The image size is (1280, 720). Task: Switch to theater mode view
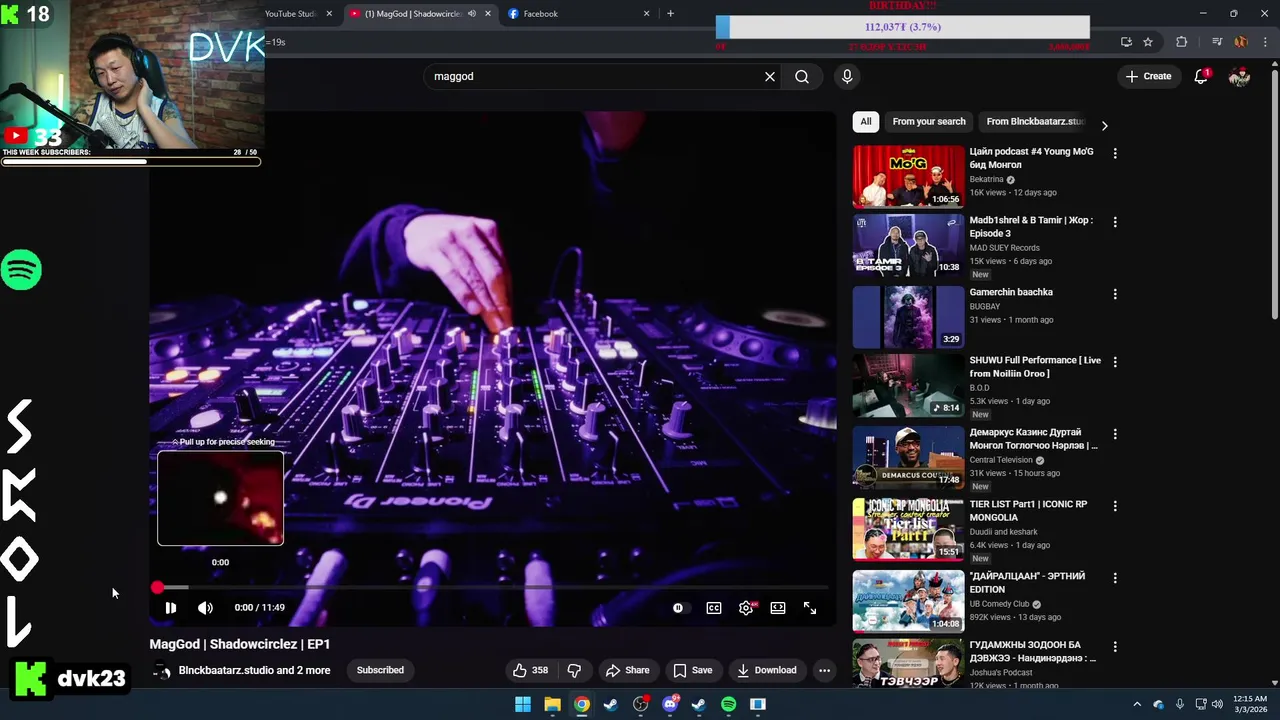[778, 607]
